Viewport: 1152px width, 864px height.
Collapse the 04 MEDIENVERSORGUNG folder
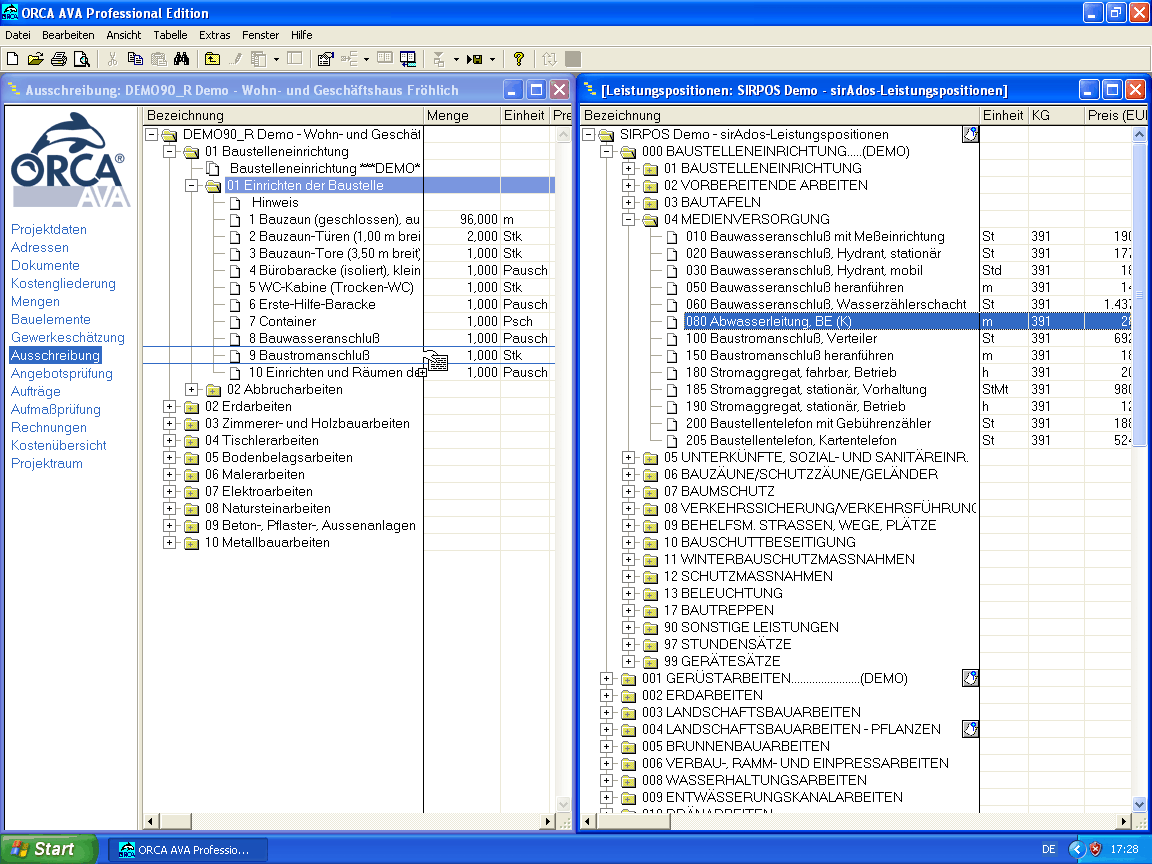pyautogui.click(x=628, y=219)
